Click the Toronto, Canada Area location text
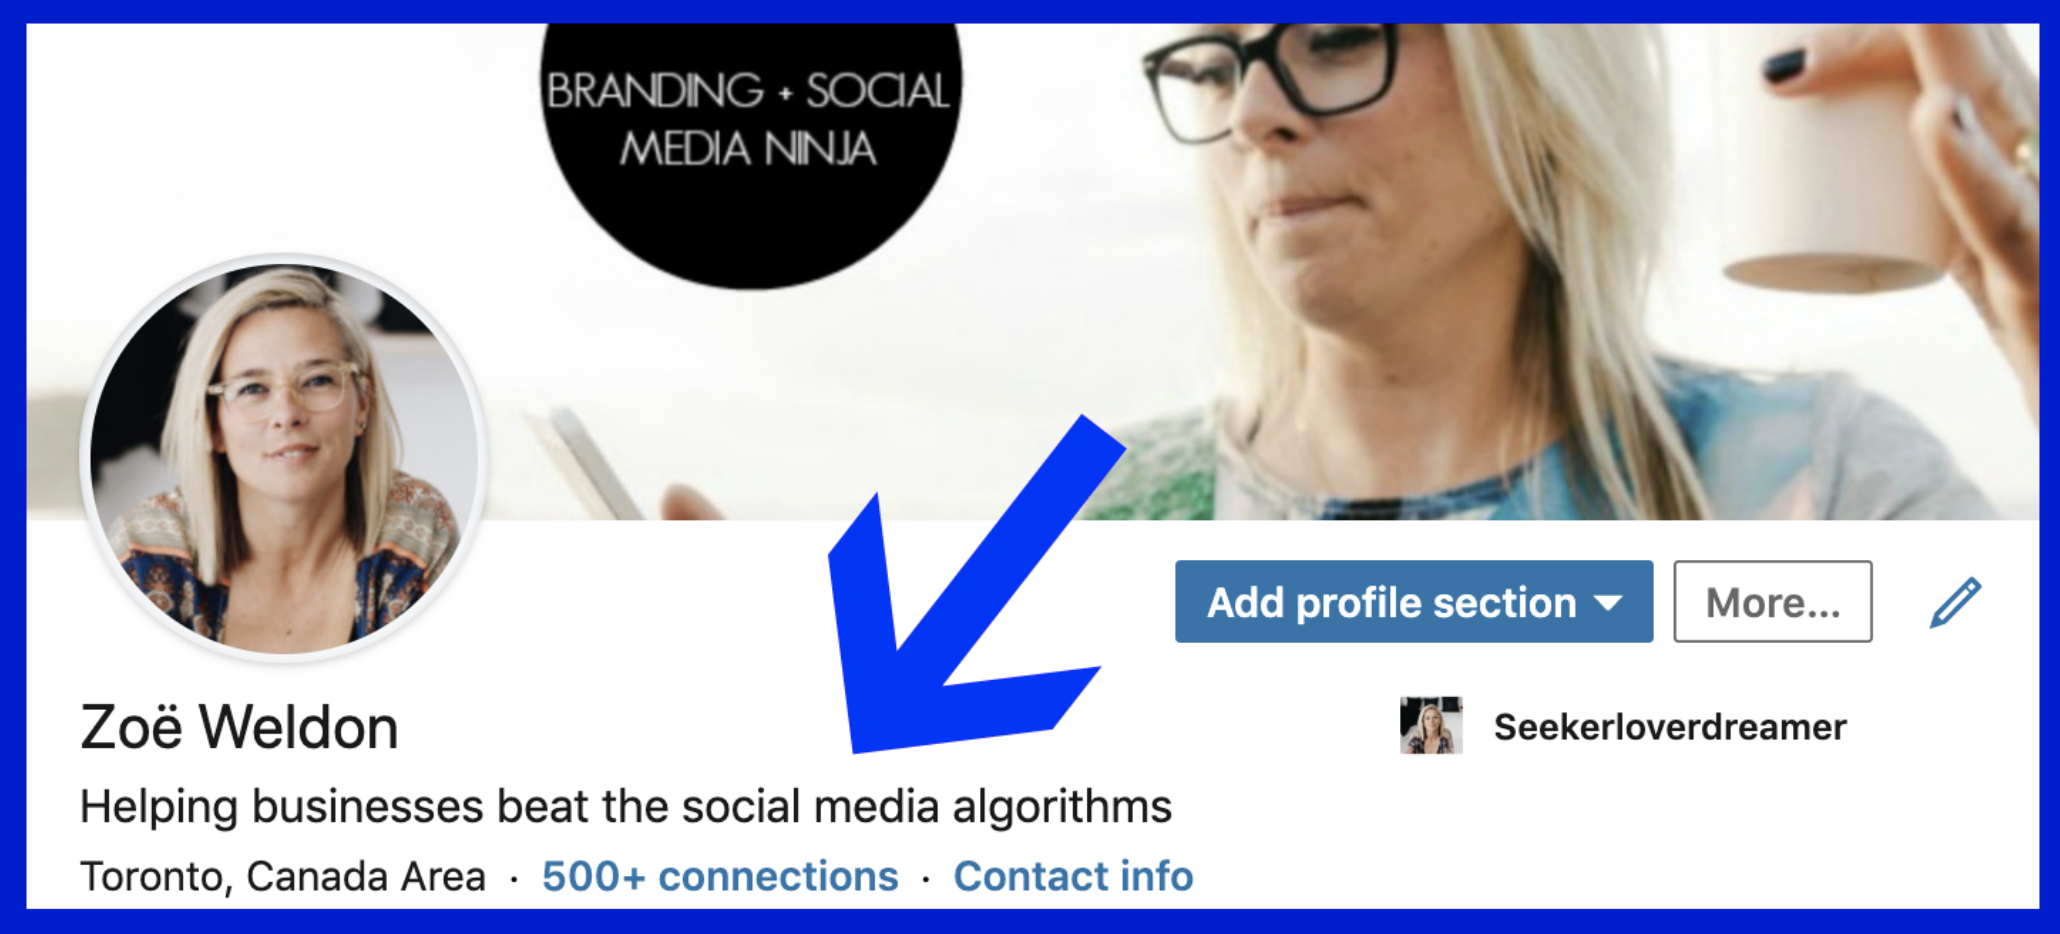The width and height of the screenshot is (2060, 934). click(283, 876)
